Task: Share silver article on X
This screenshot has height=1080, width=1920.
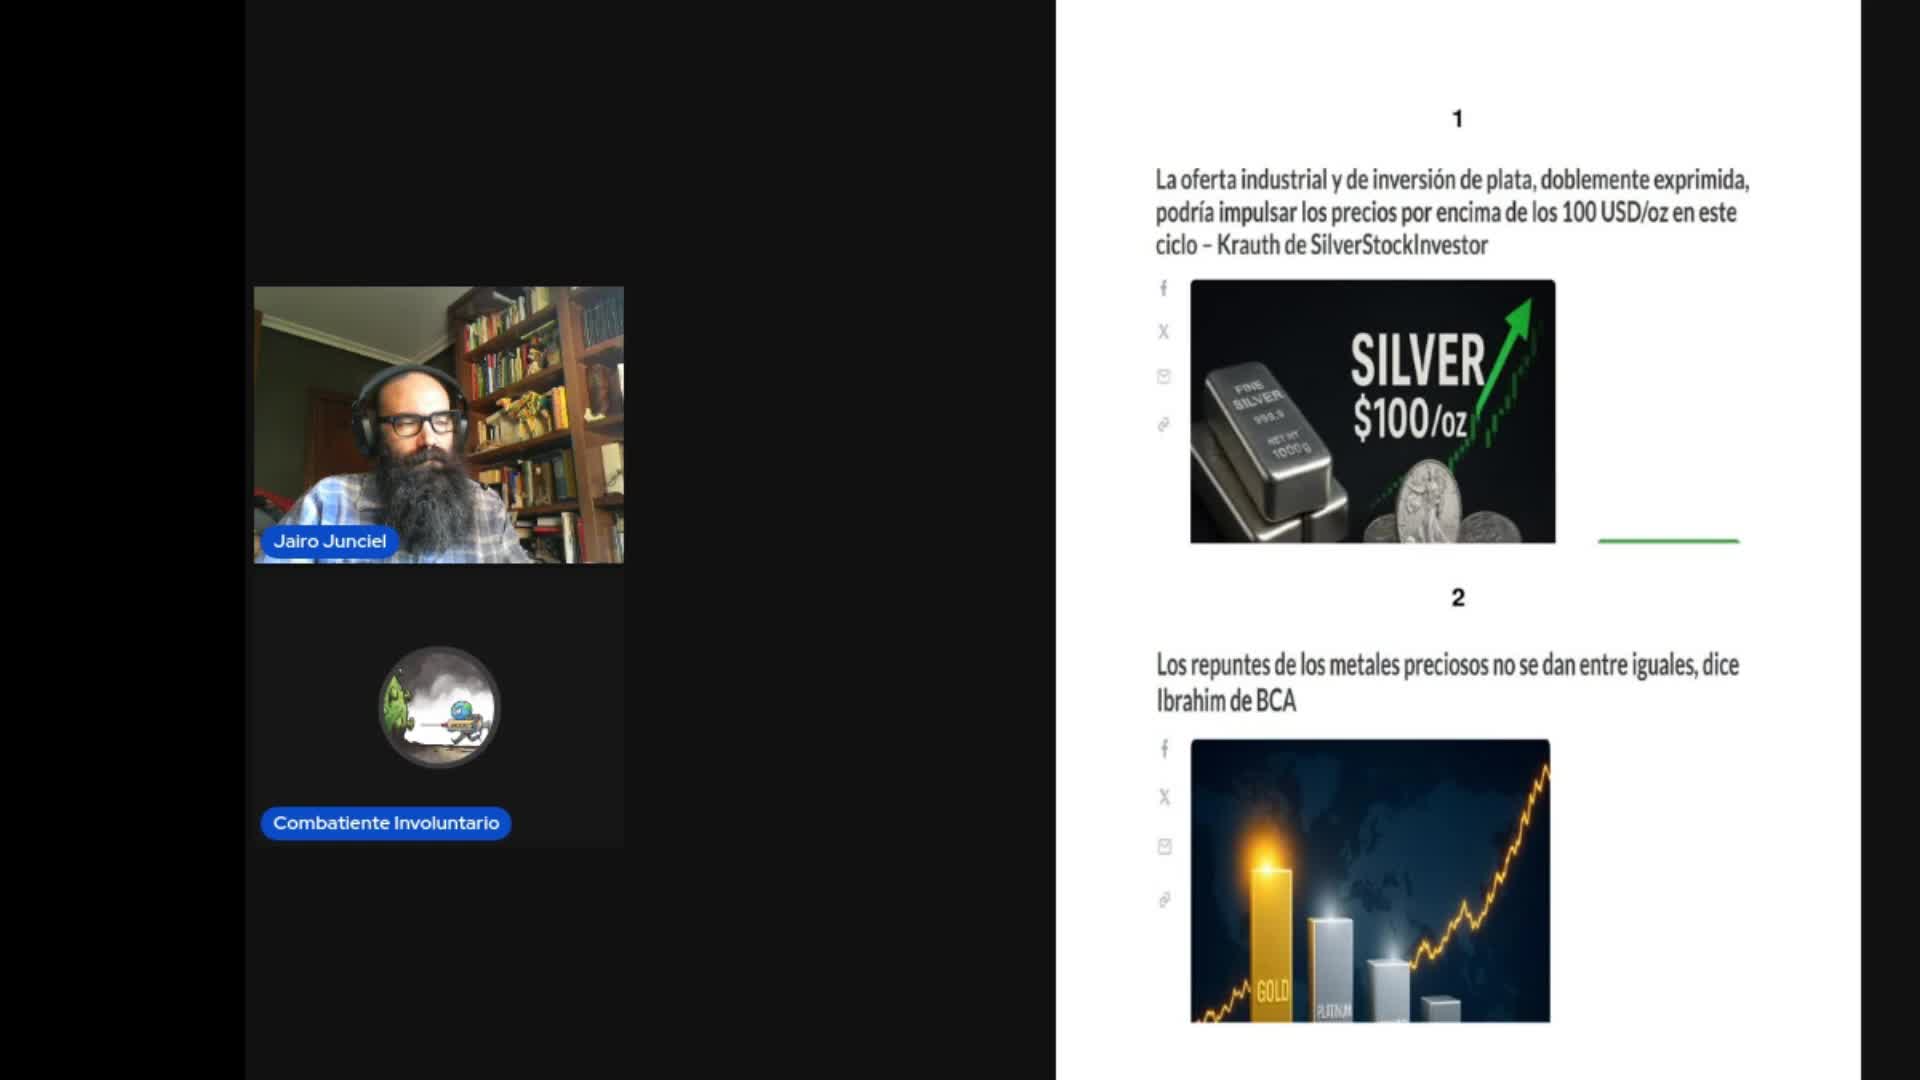Action: pyautogui.click(x=1163, y=332)
